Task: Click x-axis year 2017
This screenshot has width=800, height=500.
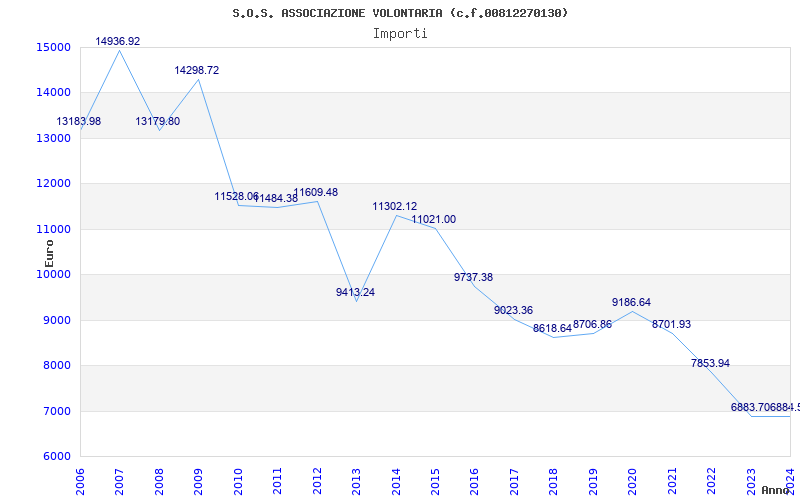Action: pos(514,482)
